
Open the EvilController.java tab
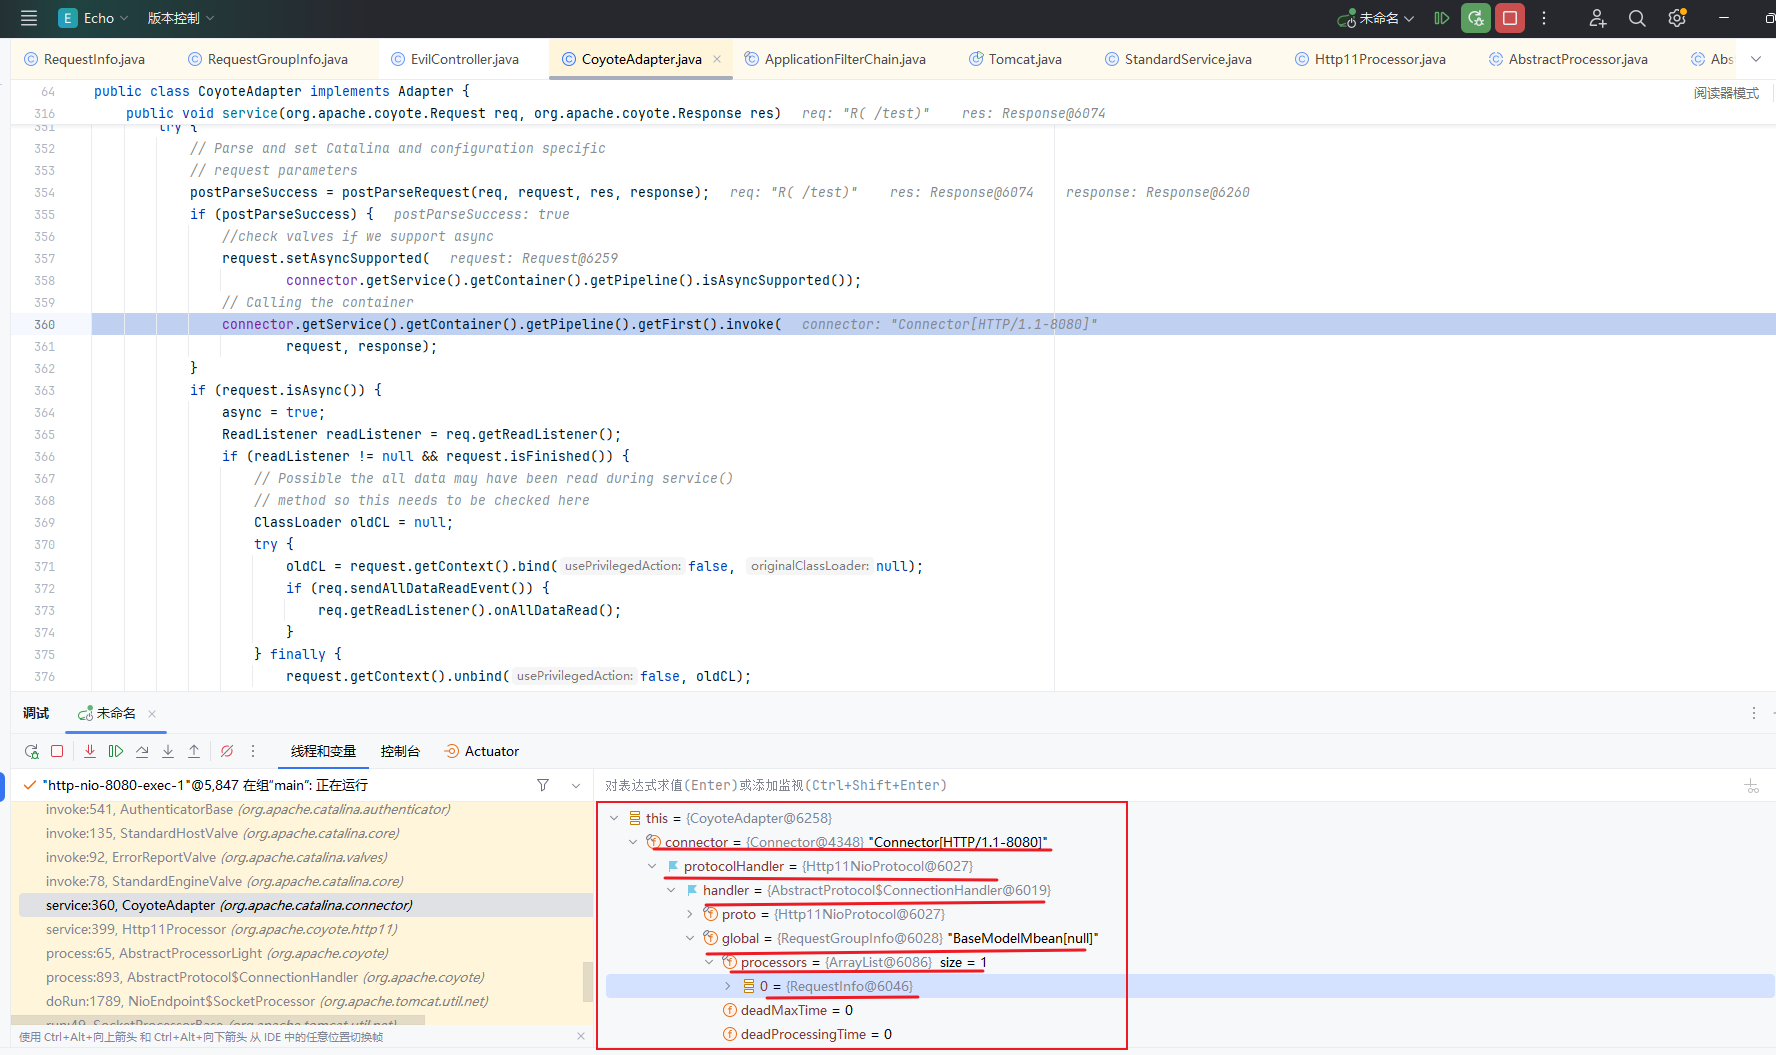point(455,59)
